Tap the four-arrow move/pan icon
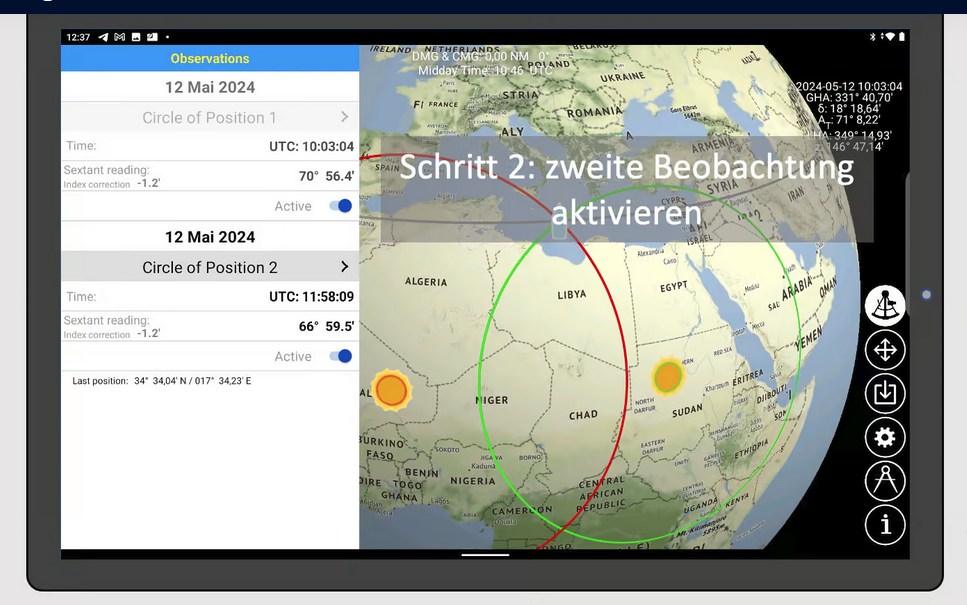 (885, 349)
